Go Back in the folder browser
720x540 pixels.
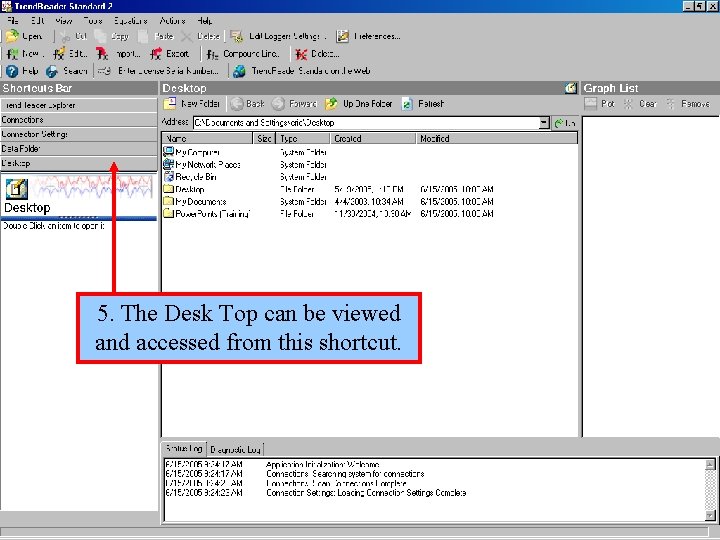point(247,104)
